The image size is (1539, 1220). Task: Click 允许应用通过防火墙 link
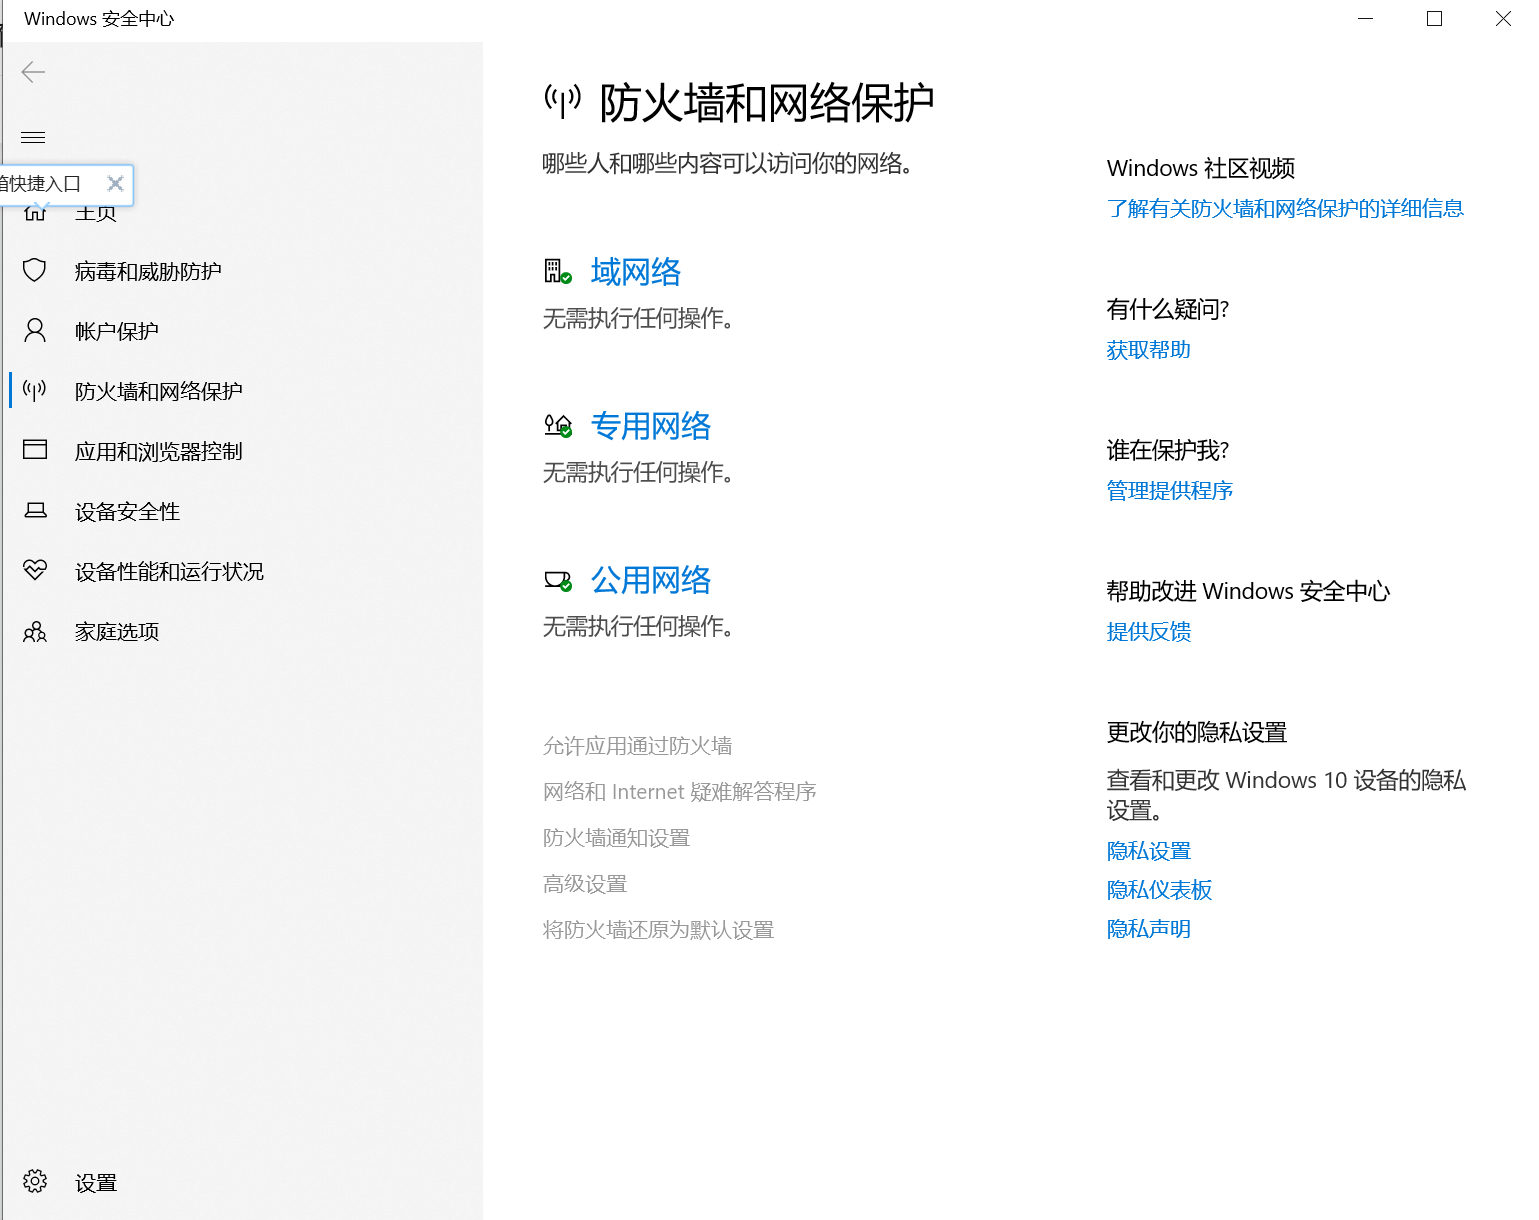(638, 746)
